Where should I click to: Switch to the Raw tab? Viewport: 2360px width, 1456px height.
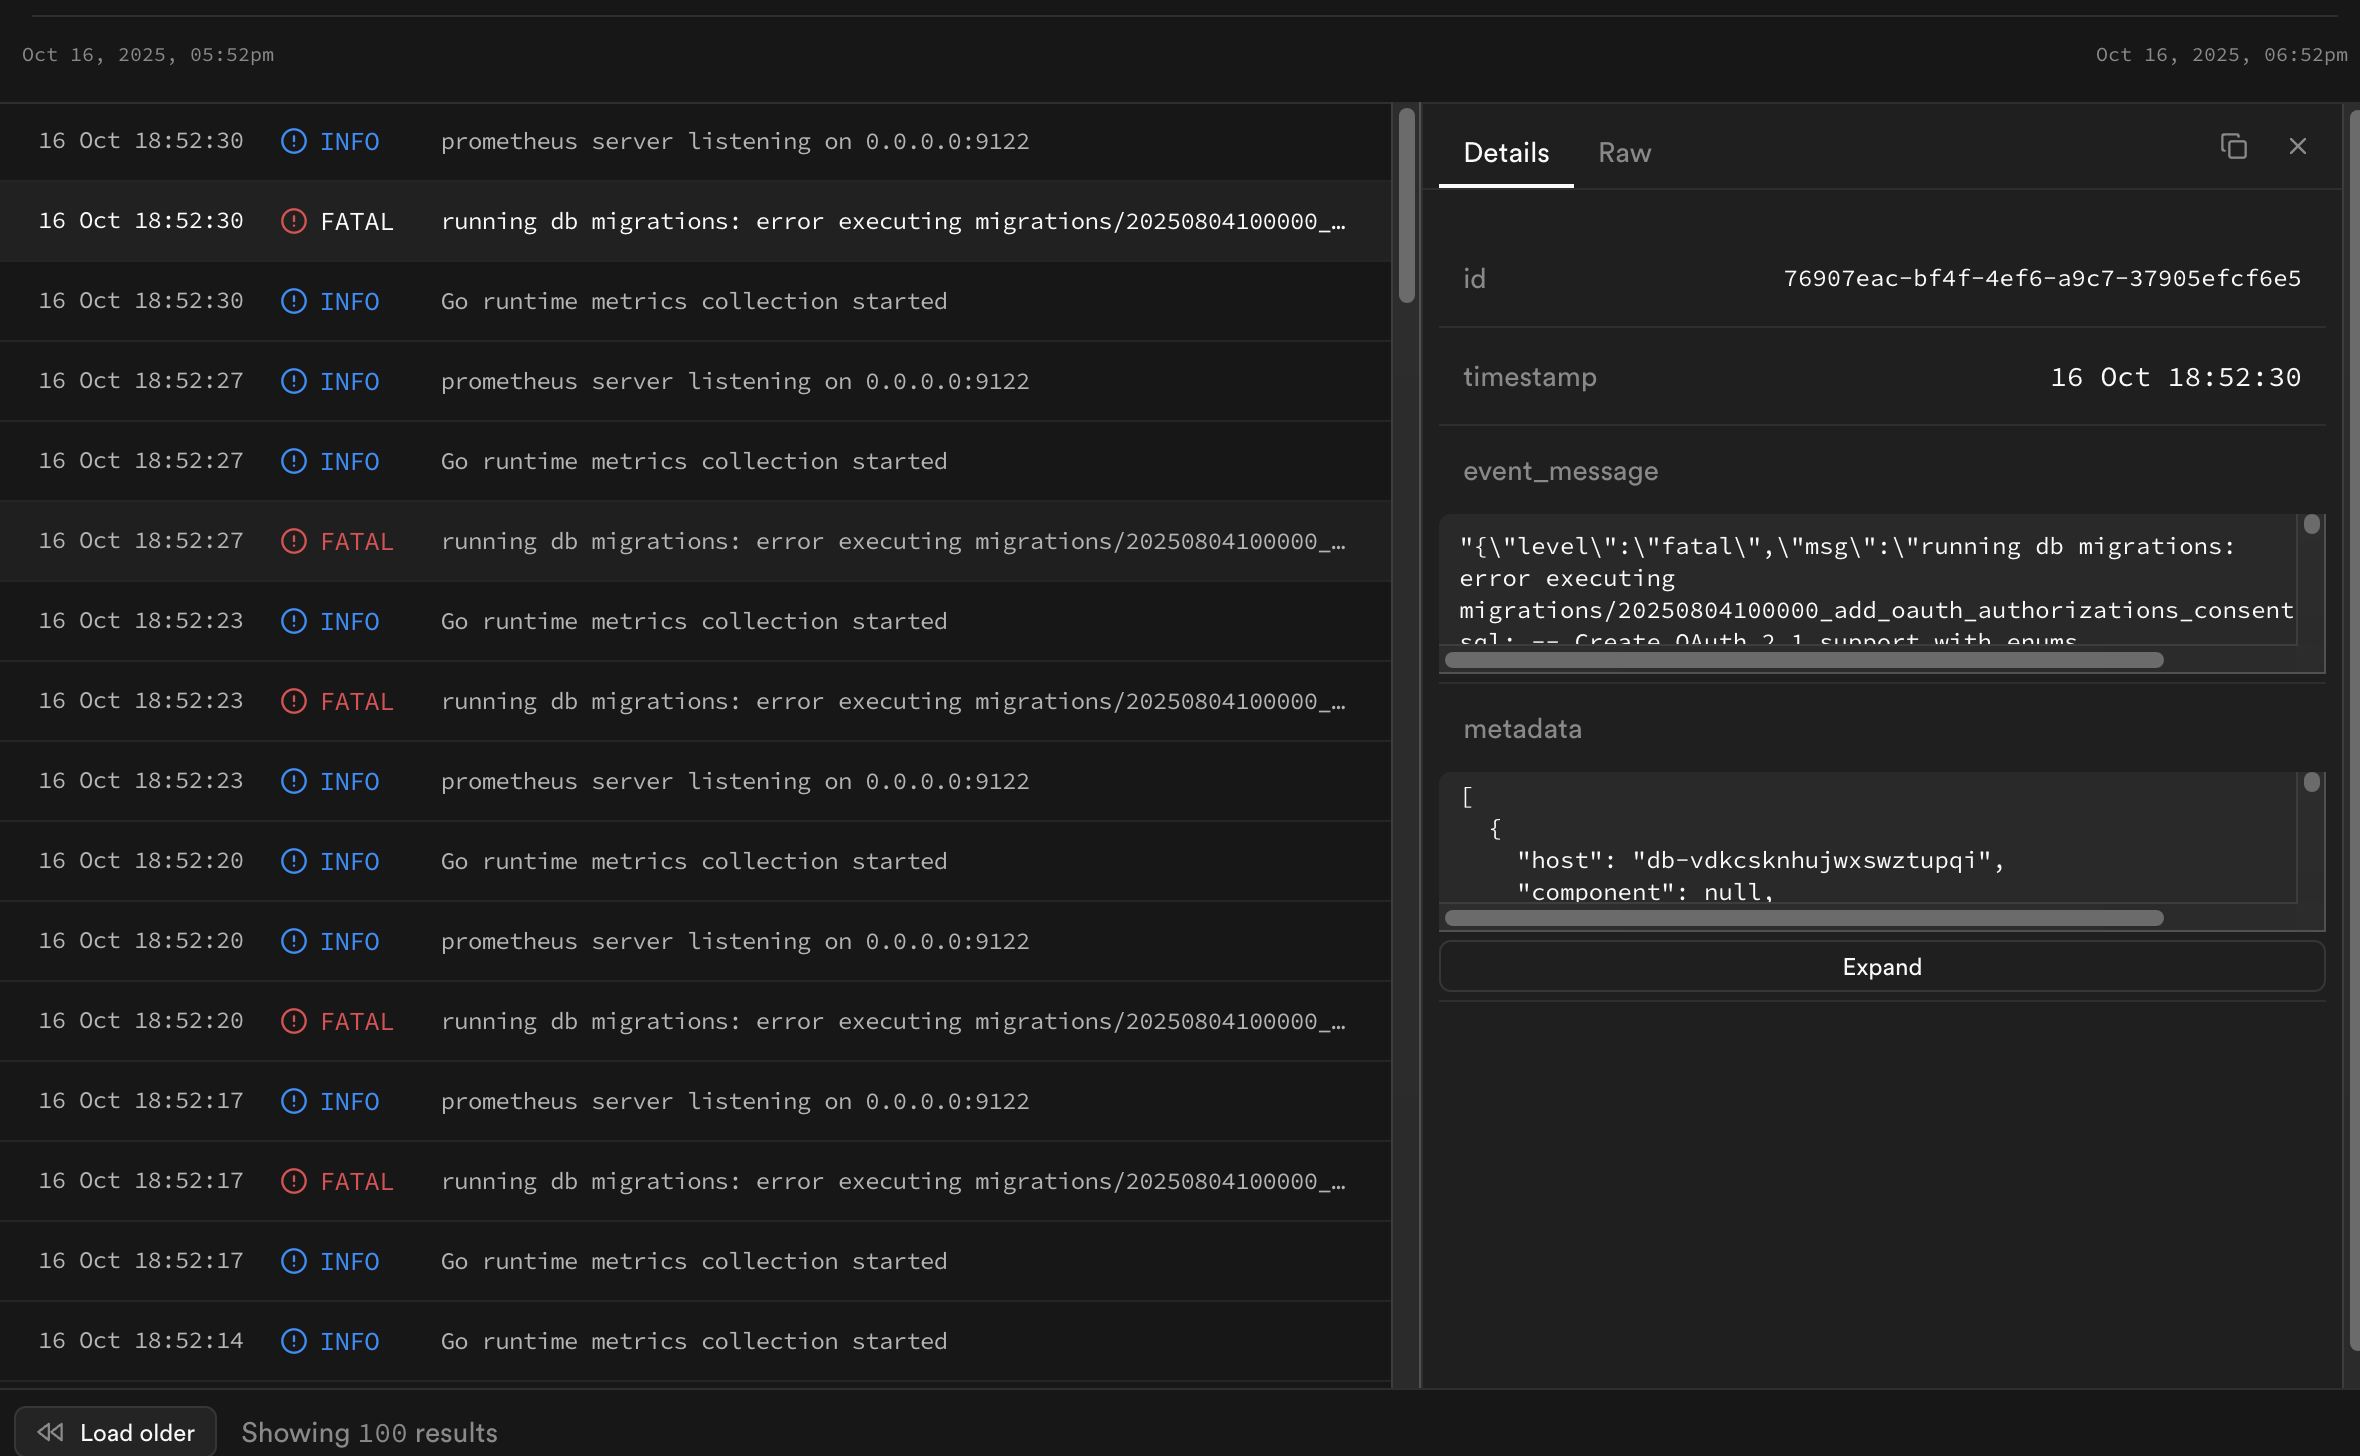pos(1624,153)
